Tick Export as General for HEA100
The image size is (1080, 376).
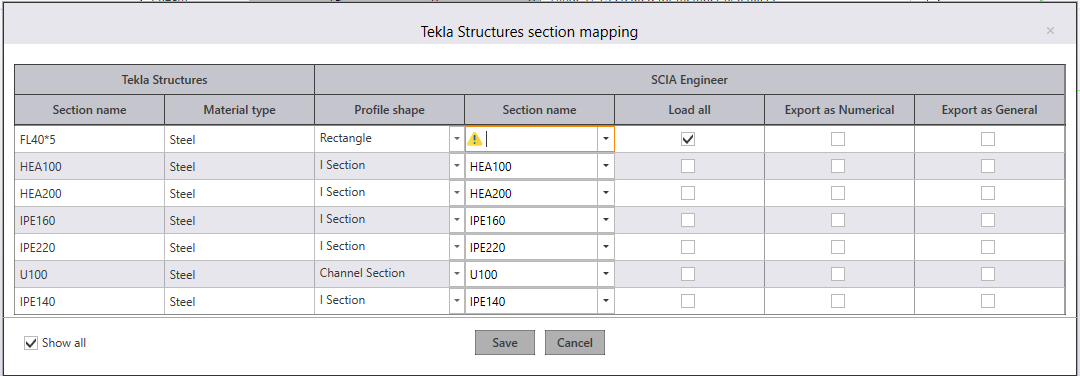pos(988,166)
